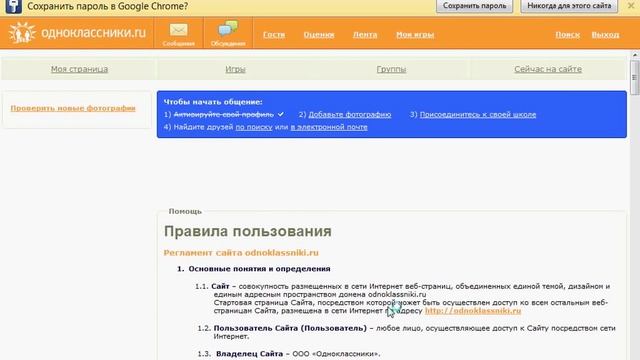Click the page scrollbar thumb
Viewport: 640px width, 360px height.
coord(634,77)
